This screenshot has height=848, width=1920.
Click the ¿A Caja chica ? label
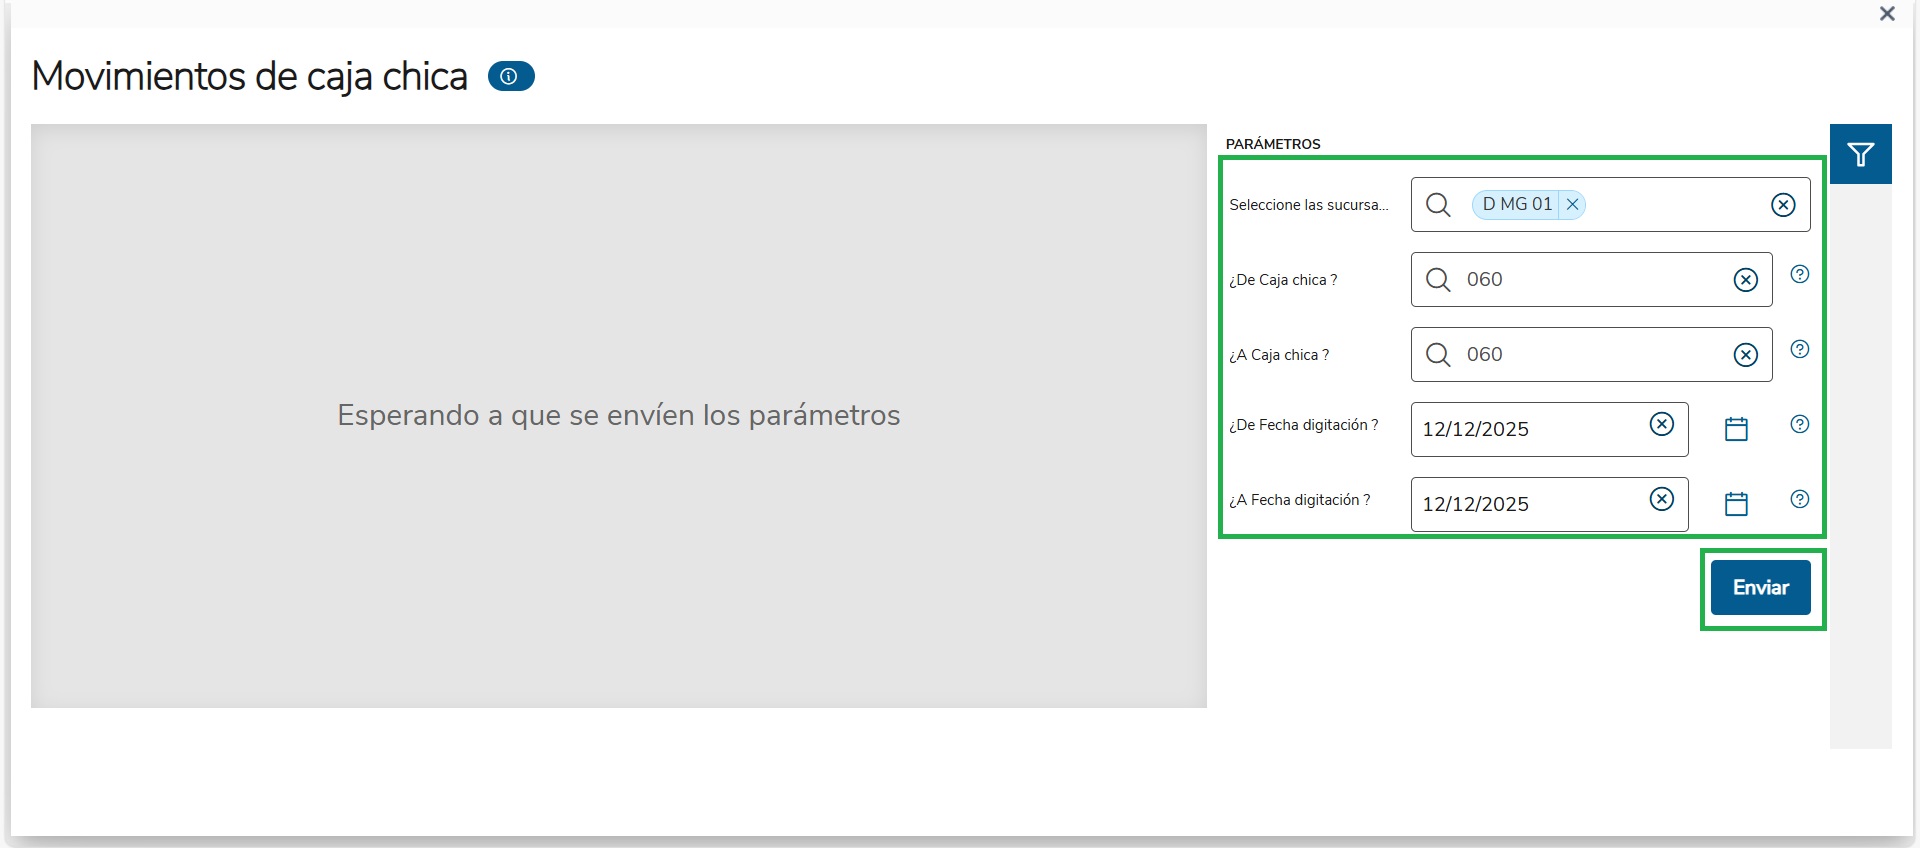pyautogui.click(x=1279, y=355)
